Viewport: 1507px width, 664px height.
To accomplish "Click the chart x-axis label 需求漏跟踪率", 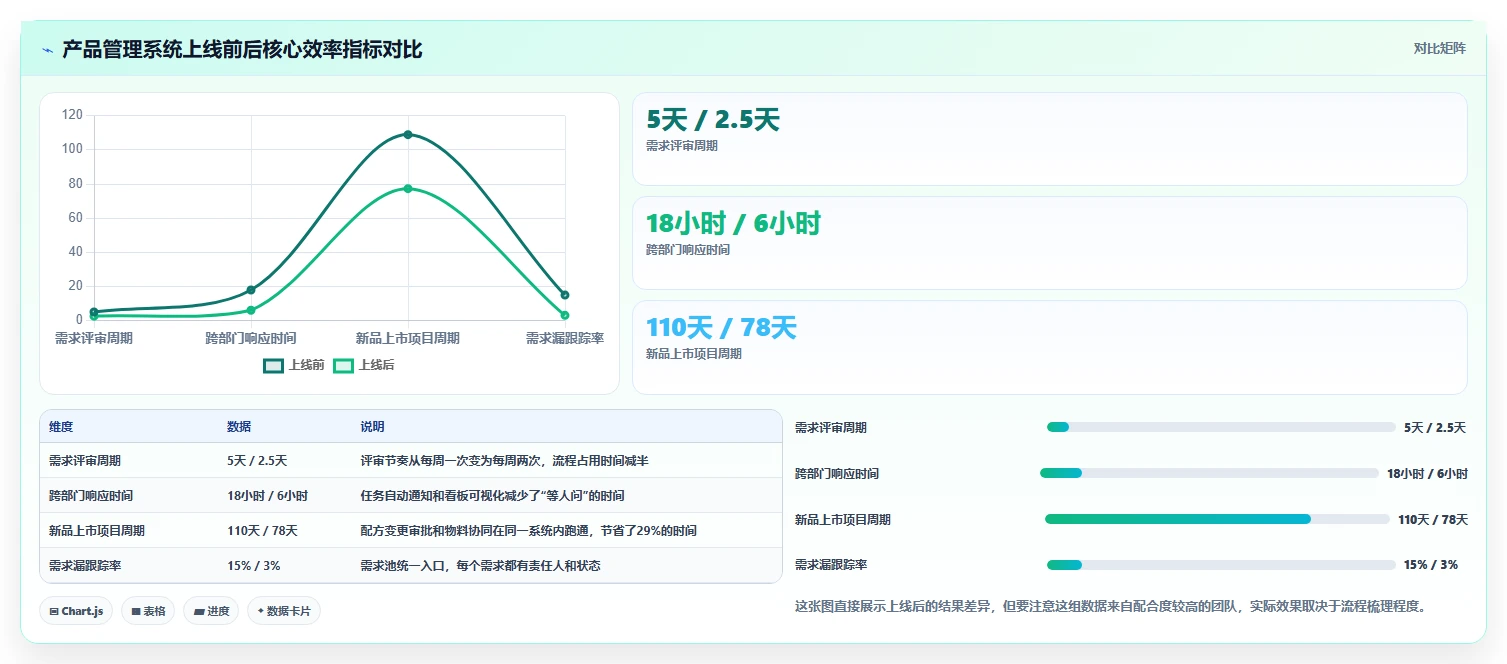I will (565, 338).
